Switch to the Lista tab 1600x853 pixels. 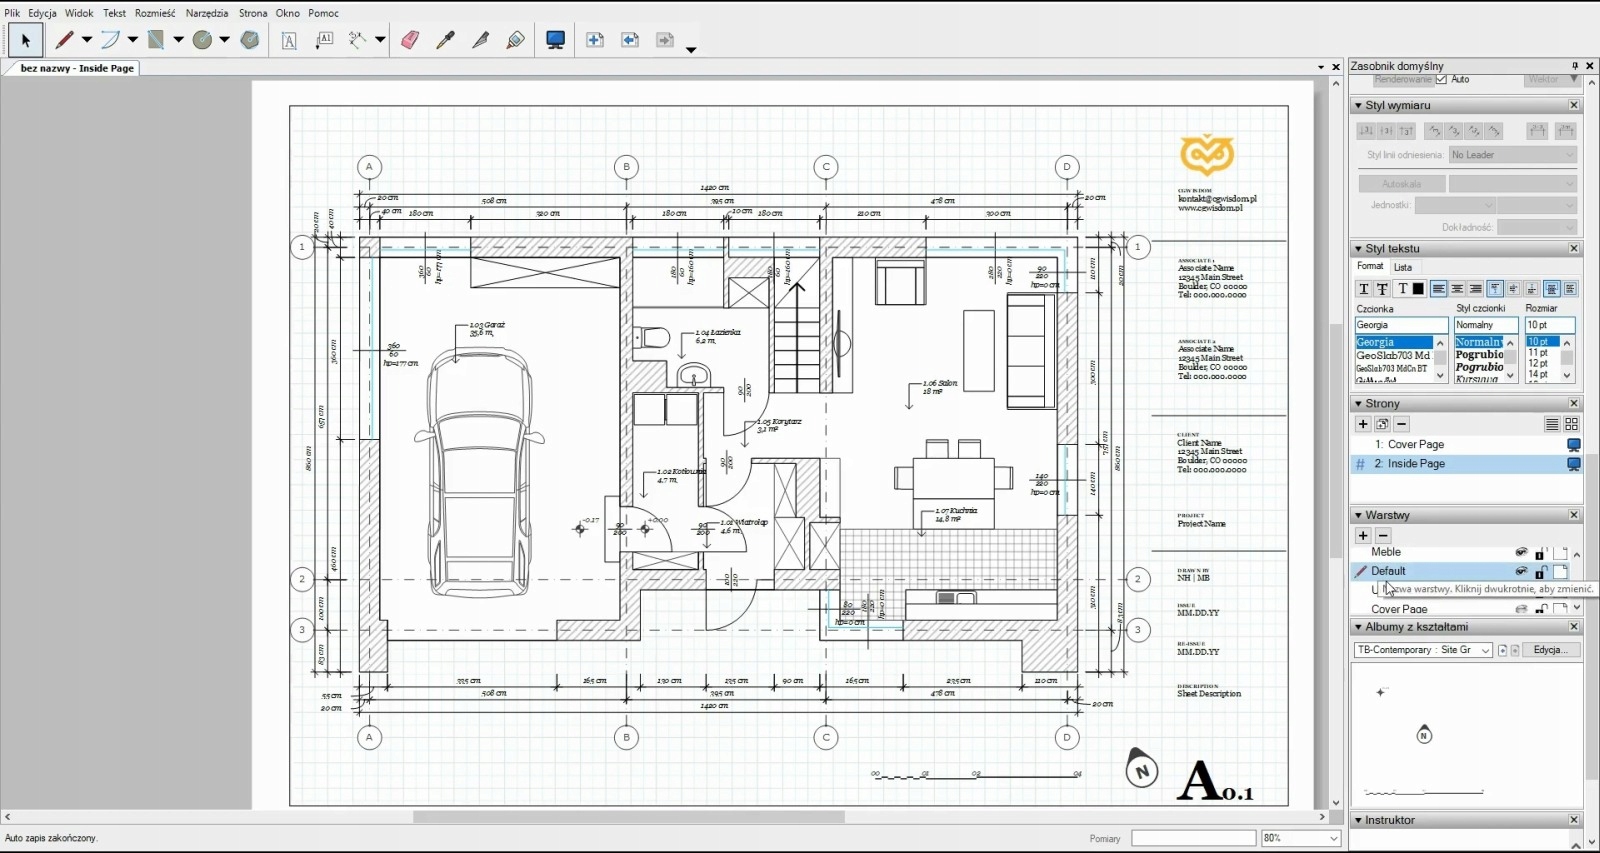[x=1403, y=267]
